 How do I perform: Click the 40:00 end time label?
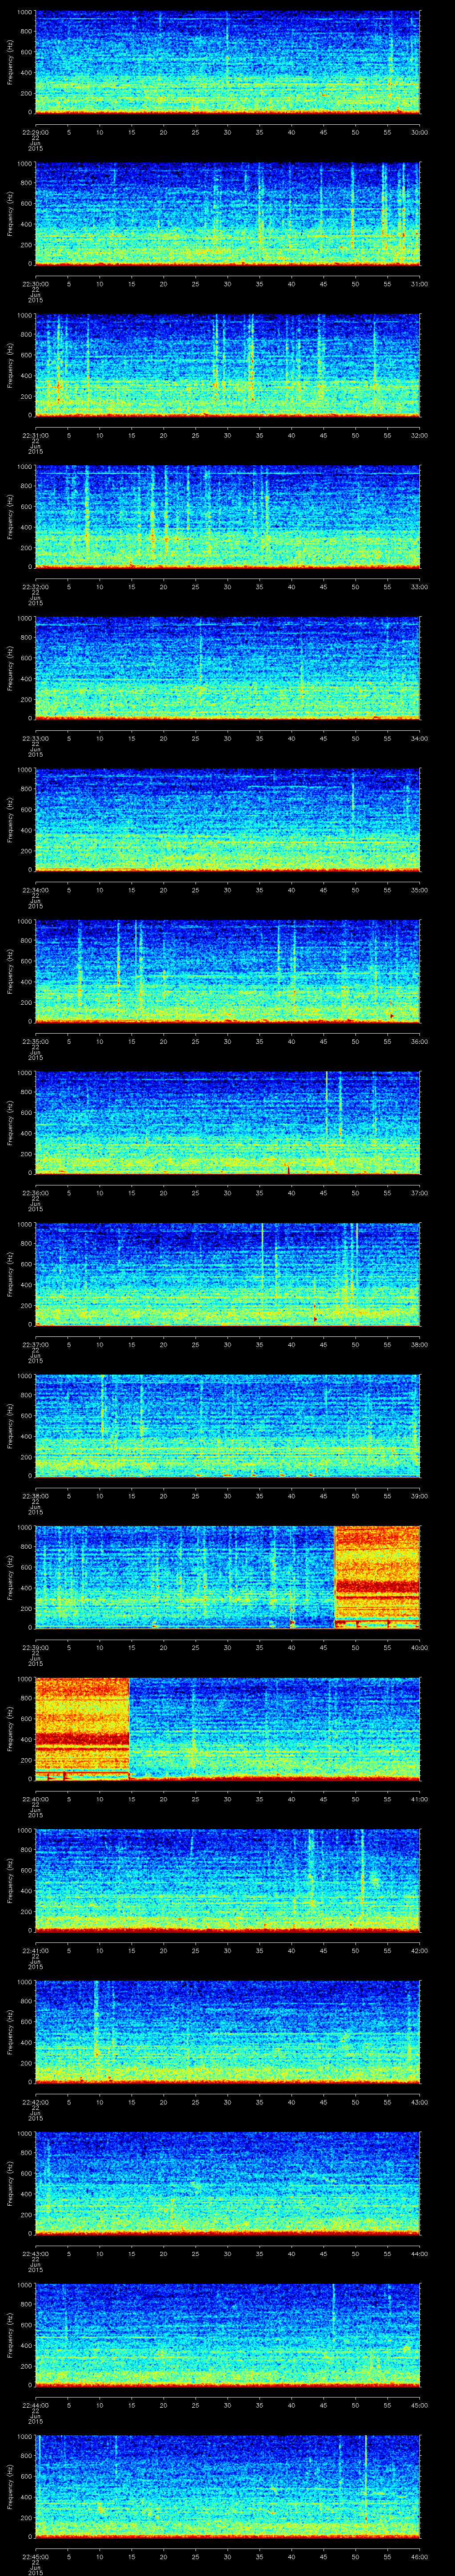(420, 1647)
